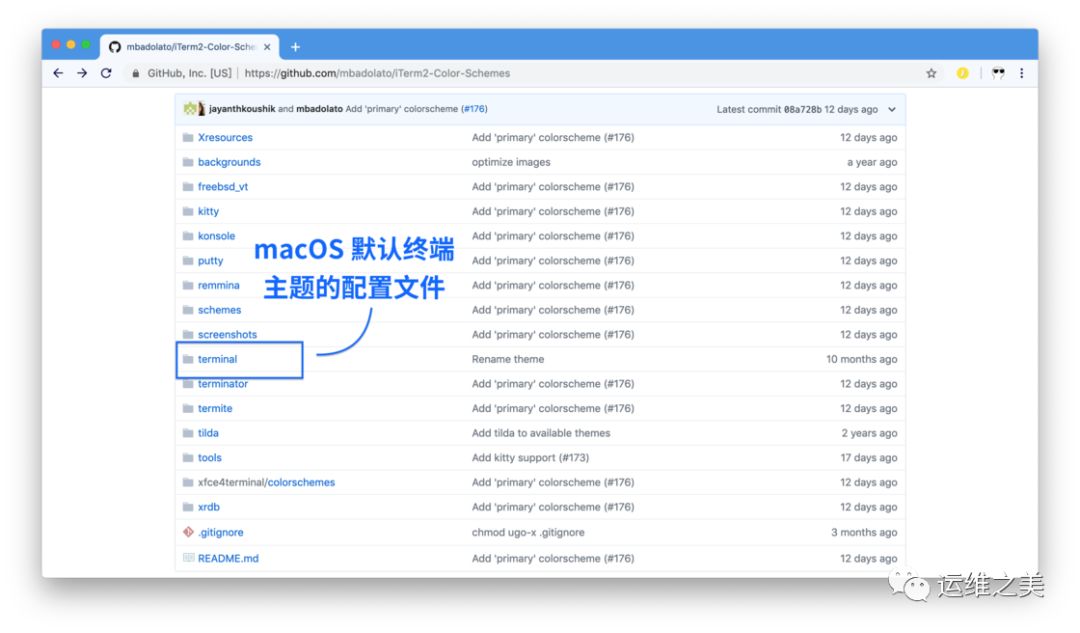Open the .gitignore file
Image resolution: width=1080 pixels, height=633 pixels.
coord(220,532)
